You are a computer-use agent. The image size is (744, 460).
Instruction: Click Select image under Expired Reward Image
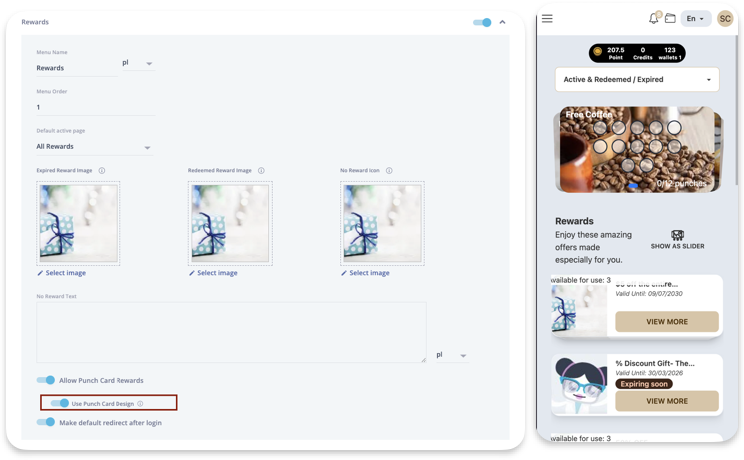pyautogui.click(x=62, y=273)
